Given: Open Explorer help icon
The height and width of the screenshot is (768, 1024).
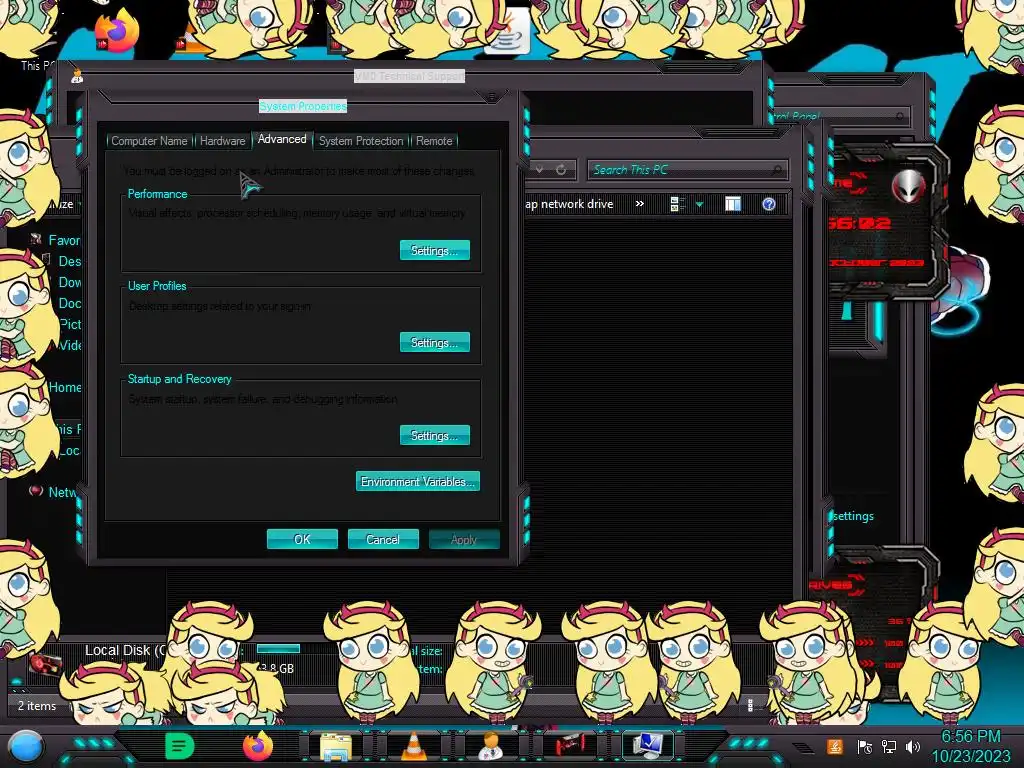Looking at the screenshot, I should [x=769, y=204].
